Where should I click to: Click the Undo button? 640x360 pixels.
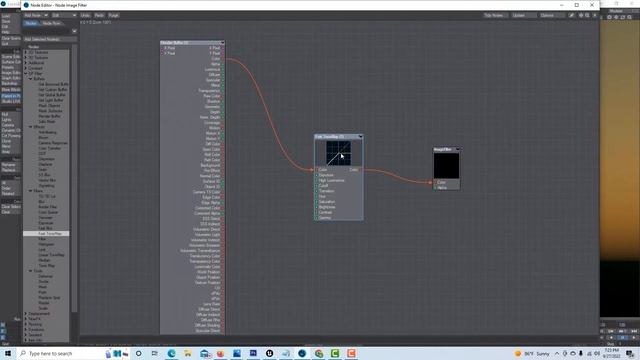(x=85, y=15)
